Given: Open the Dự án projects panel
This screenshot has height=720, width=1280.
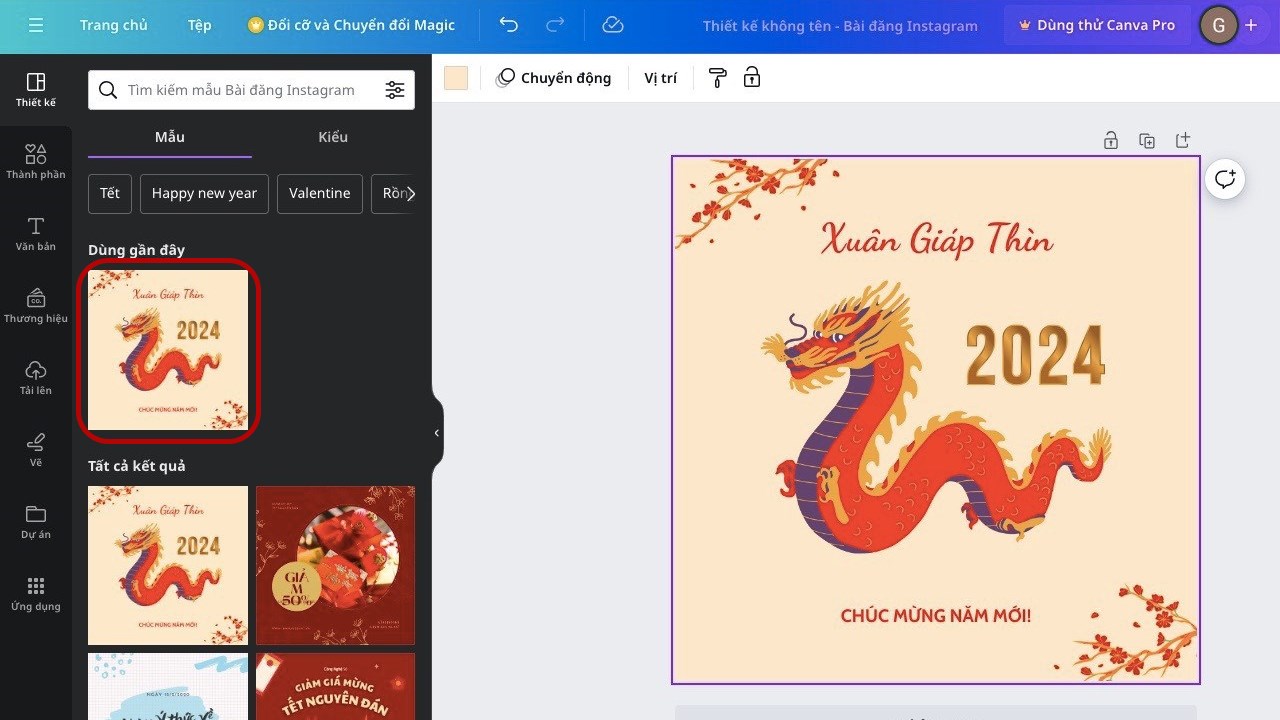Looking at the screenshot, I should coord(36,522).
